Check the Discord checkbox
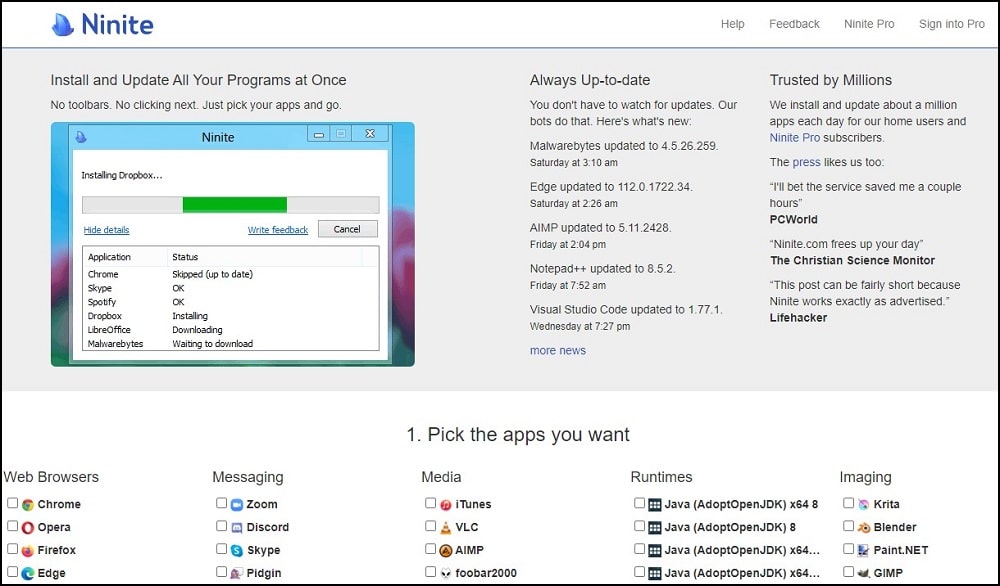This screenshot has height=586, width=1000. click(x=221, y=526)
